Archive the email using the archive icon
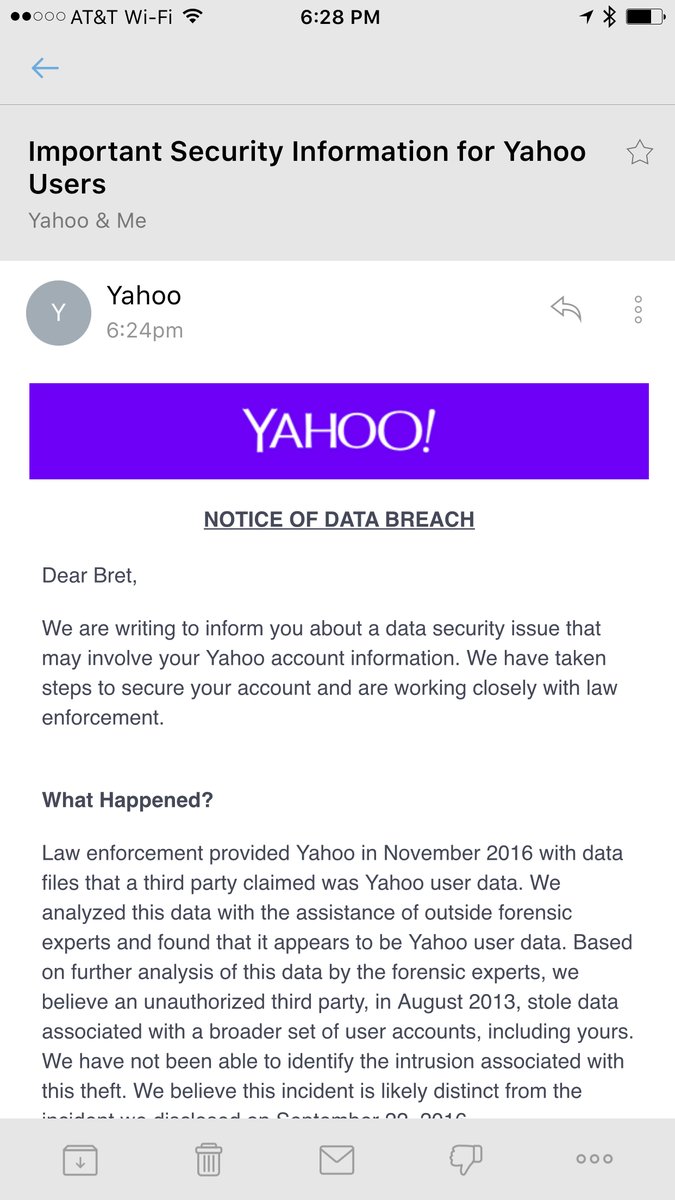Viewport: 675px width, 1200px height. coord(81,1158)
